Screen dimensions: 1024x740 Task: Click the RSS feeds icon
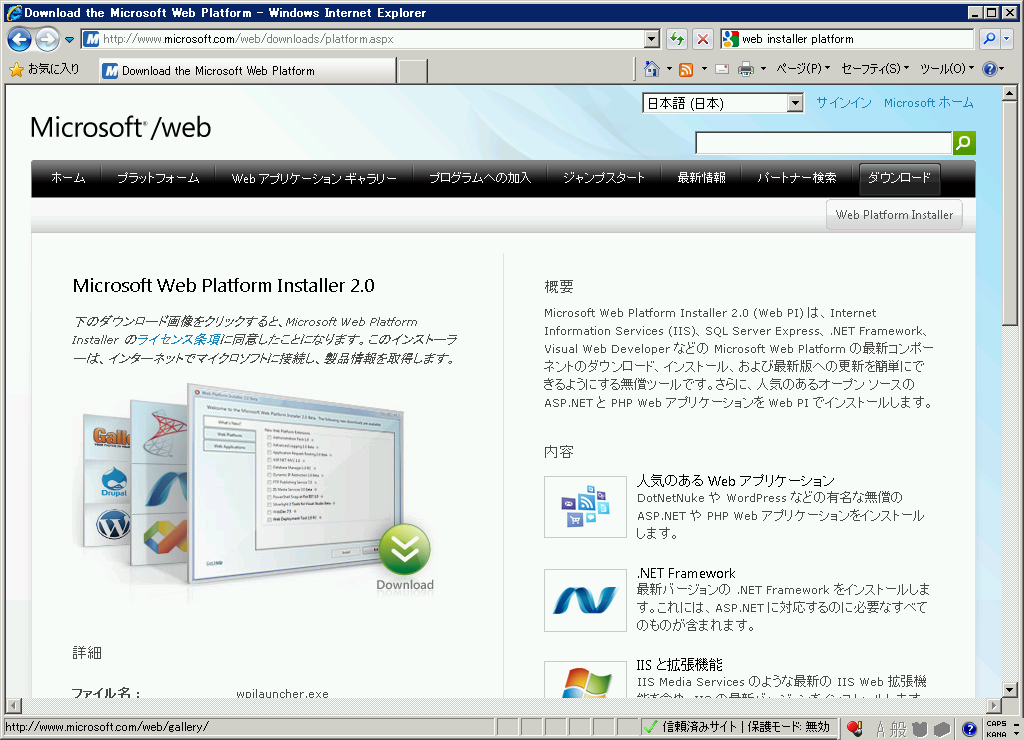point(686,69)
